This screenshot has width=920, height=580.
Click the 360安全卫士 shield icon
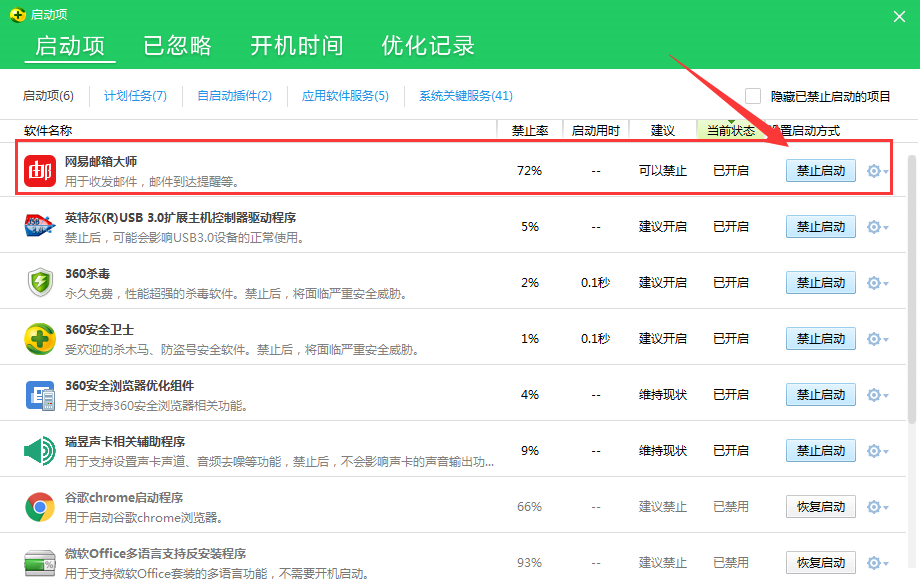pyautogui.click(x=40, y=338)
